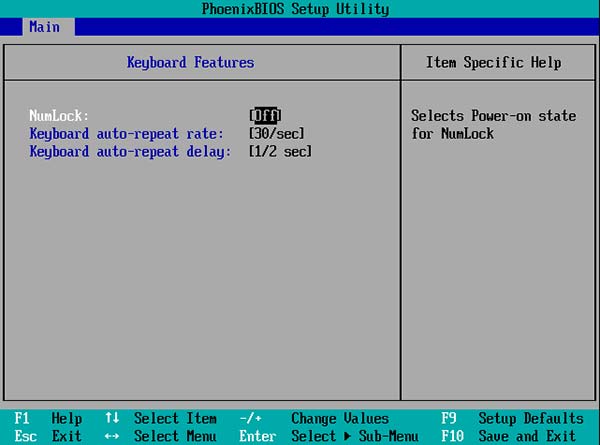This screenshot has width=600, height=445.
Task: Toggle the NumLock Off value
Action: pyautogui.click(x=265, y=115)
